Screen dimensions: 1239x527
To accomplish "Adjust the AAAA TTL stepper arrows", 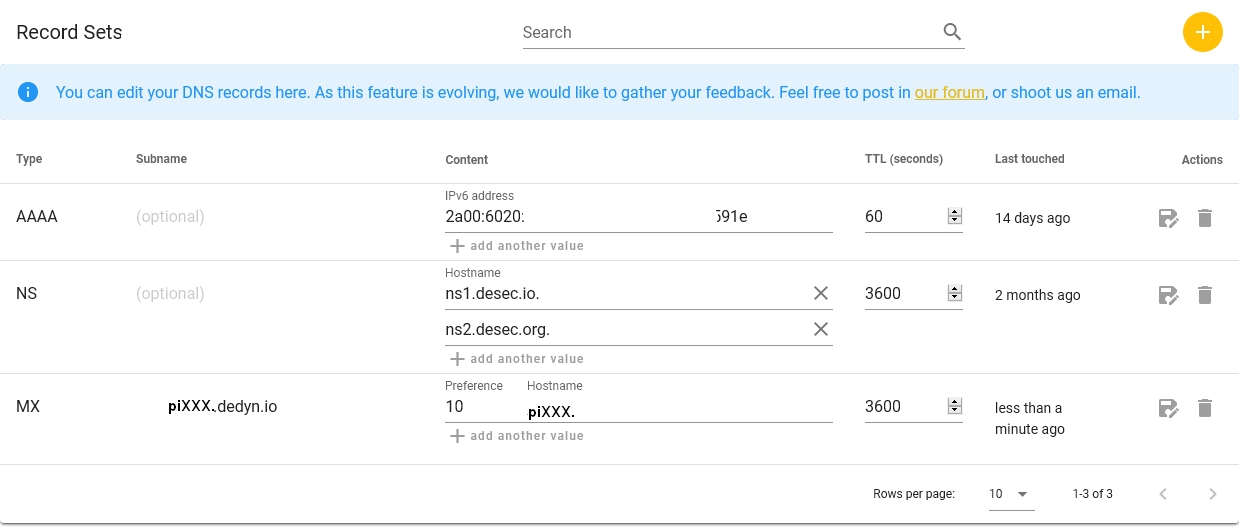I will pos(955,216).
